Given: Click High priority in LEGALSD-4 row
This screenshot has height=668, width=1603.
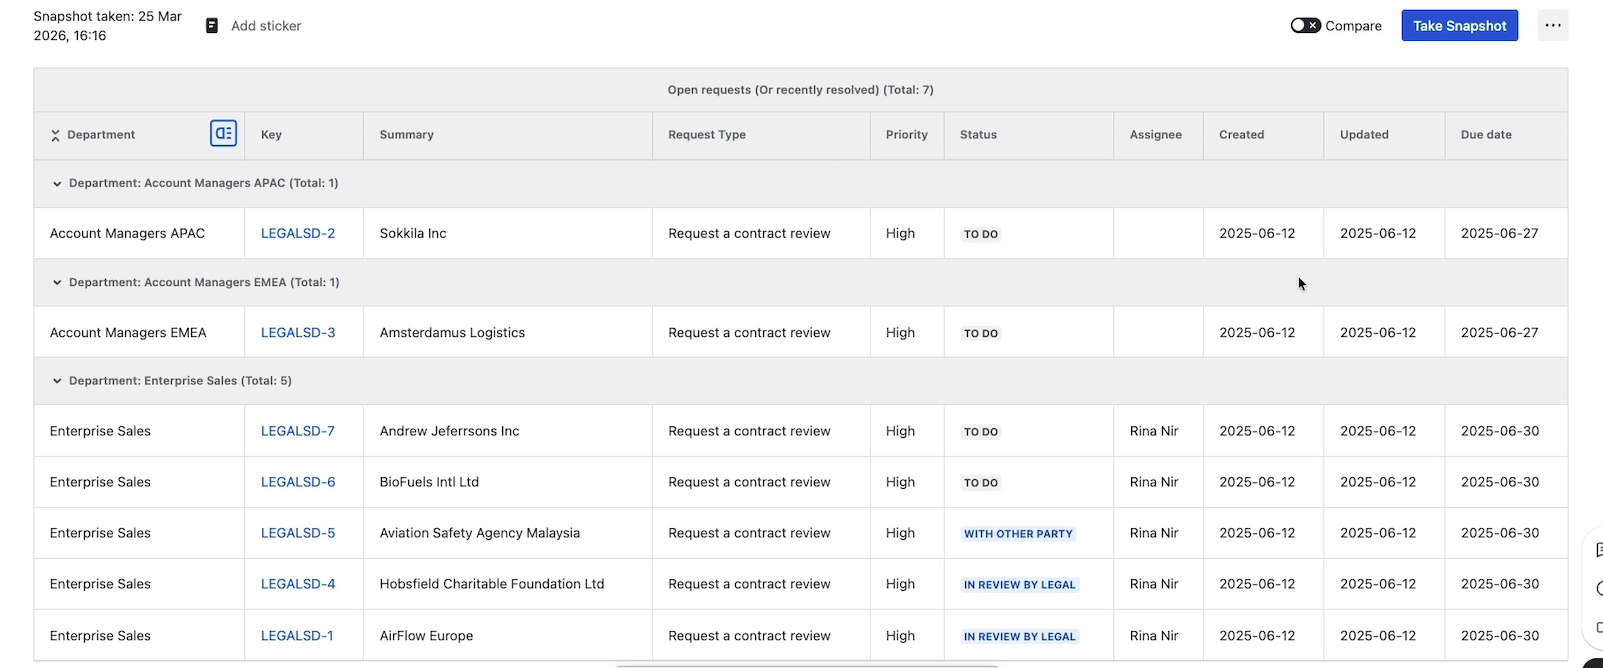Looking at the screenshot, I should 900,584.
